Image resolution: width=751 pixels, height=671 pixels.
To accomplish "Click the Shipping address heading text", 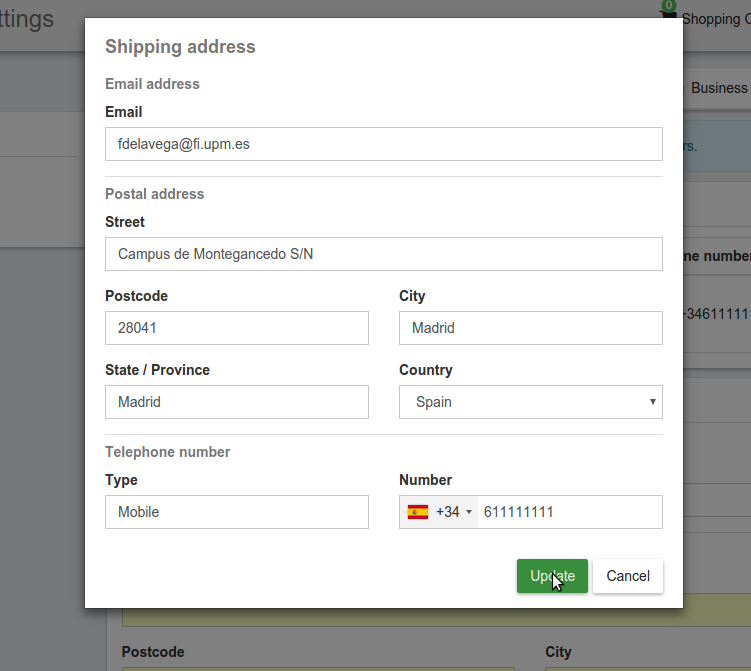I will click(x=180, y=46).
